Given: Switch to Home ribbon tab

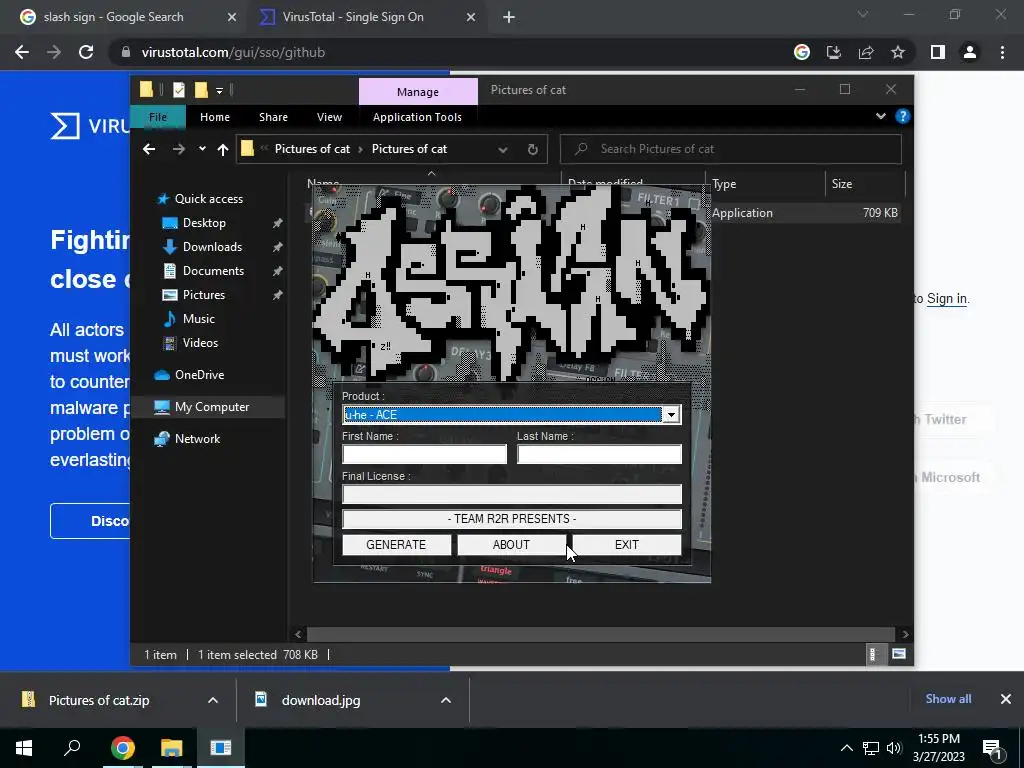Looking at the screenshot, I should click(x=215, y=117).
